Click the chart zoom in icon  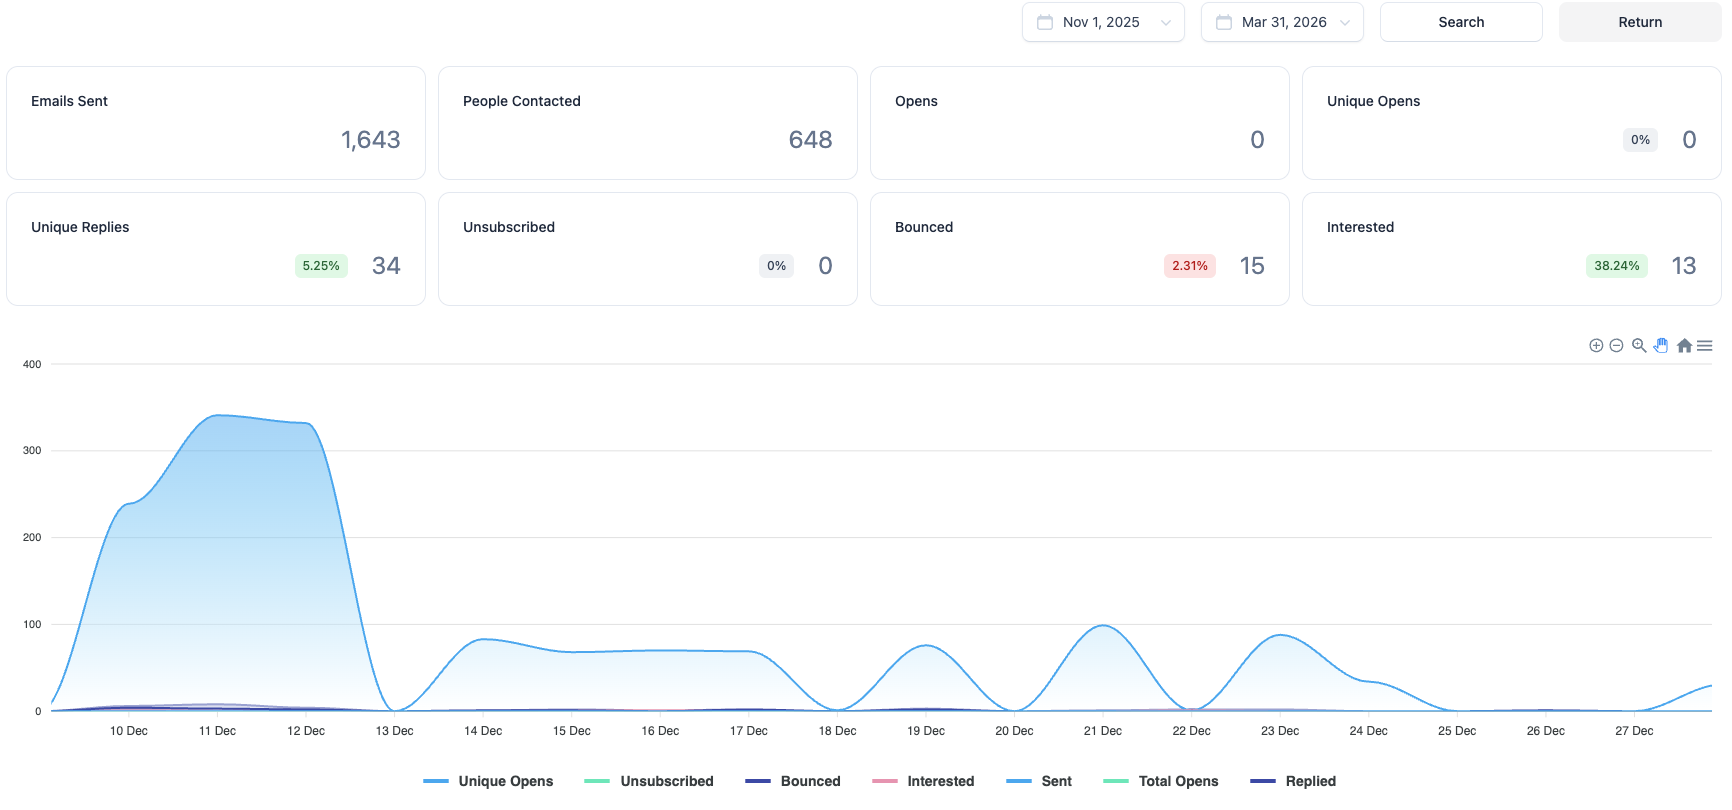pyautogui.click(x=1596, y=346)
